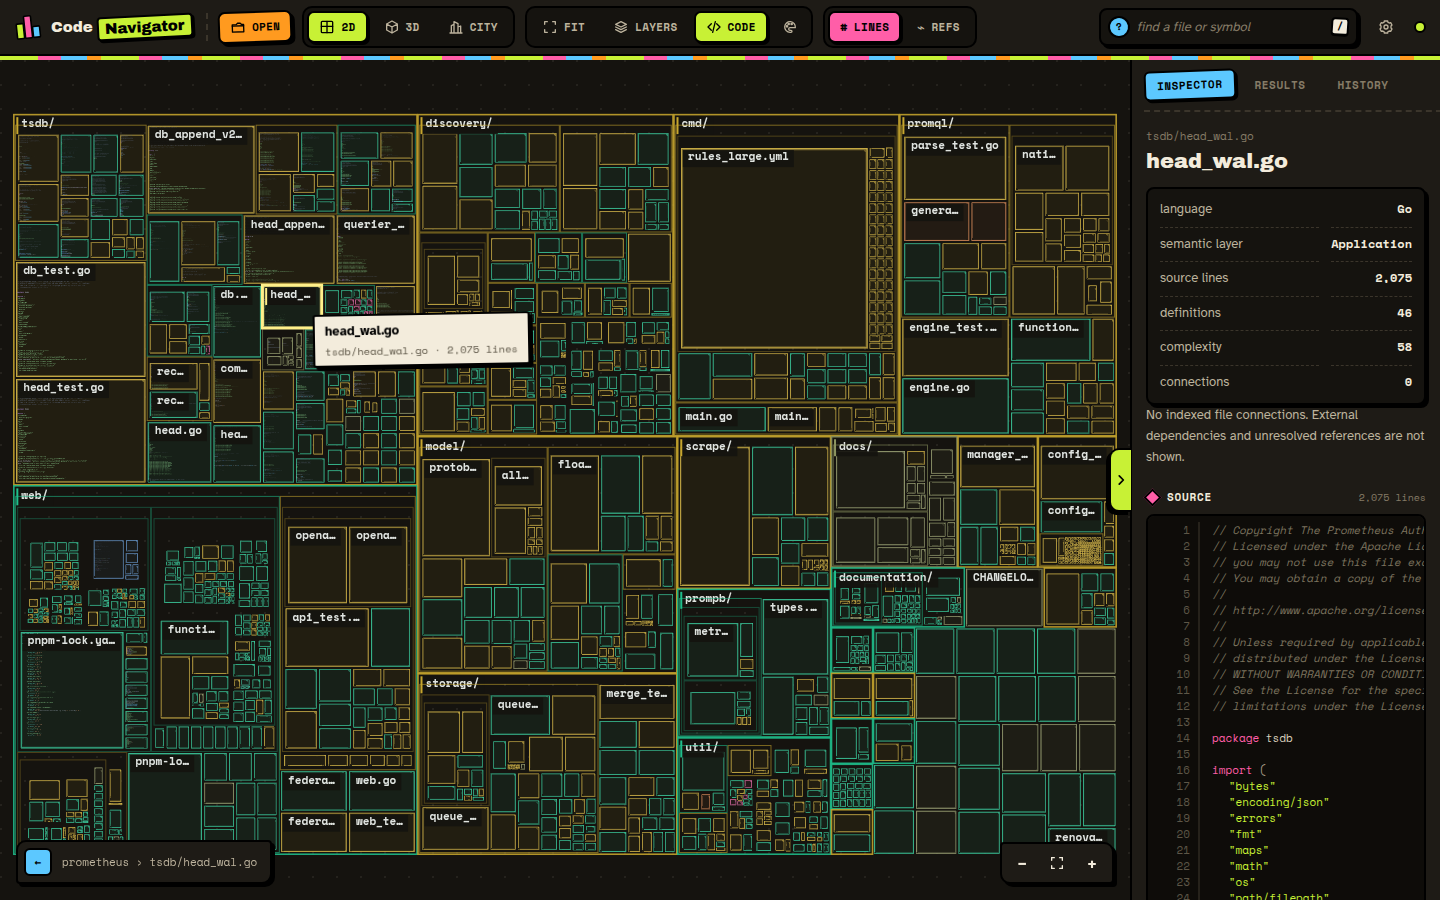Switch to the 3D view mode
Viewport: 1440px width, 900px height.
pyautogui.click(x=402, y=27)
